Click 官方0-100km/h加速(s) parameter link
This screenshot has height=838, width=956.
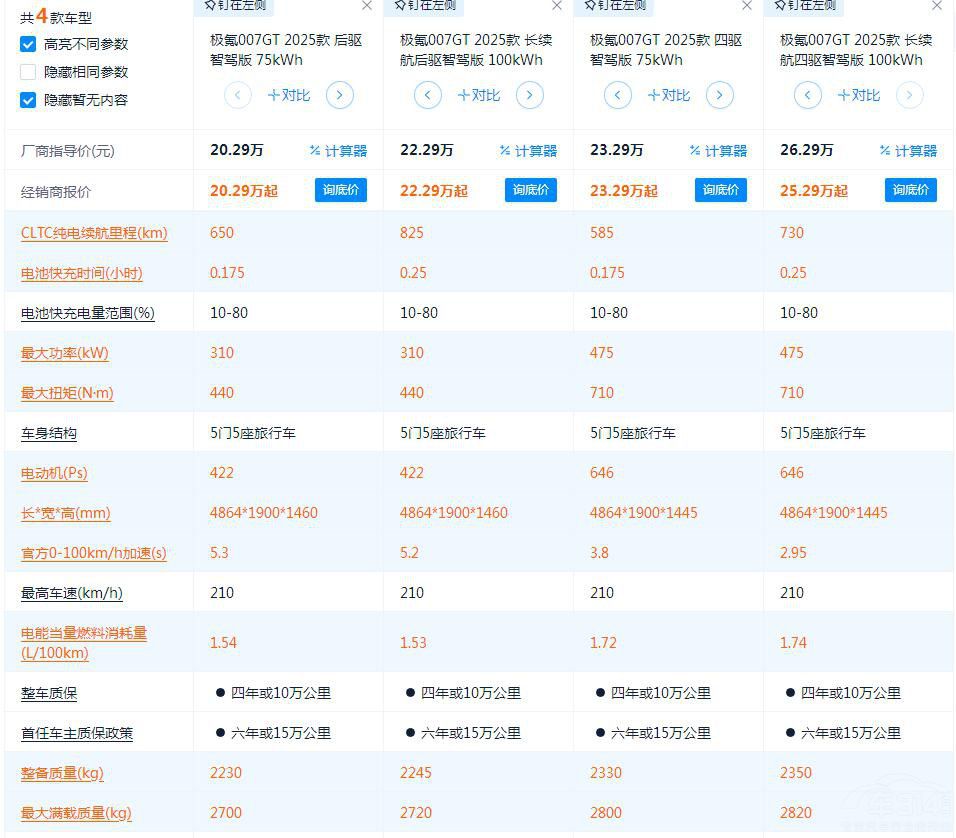click(94, 553)
